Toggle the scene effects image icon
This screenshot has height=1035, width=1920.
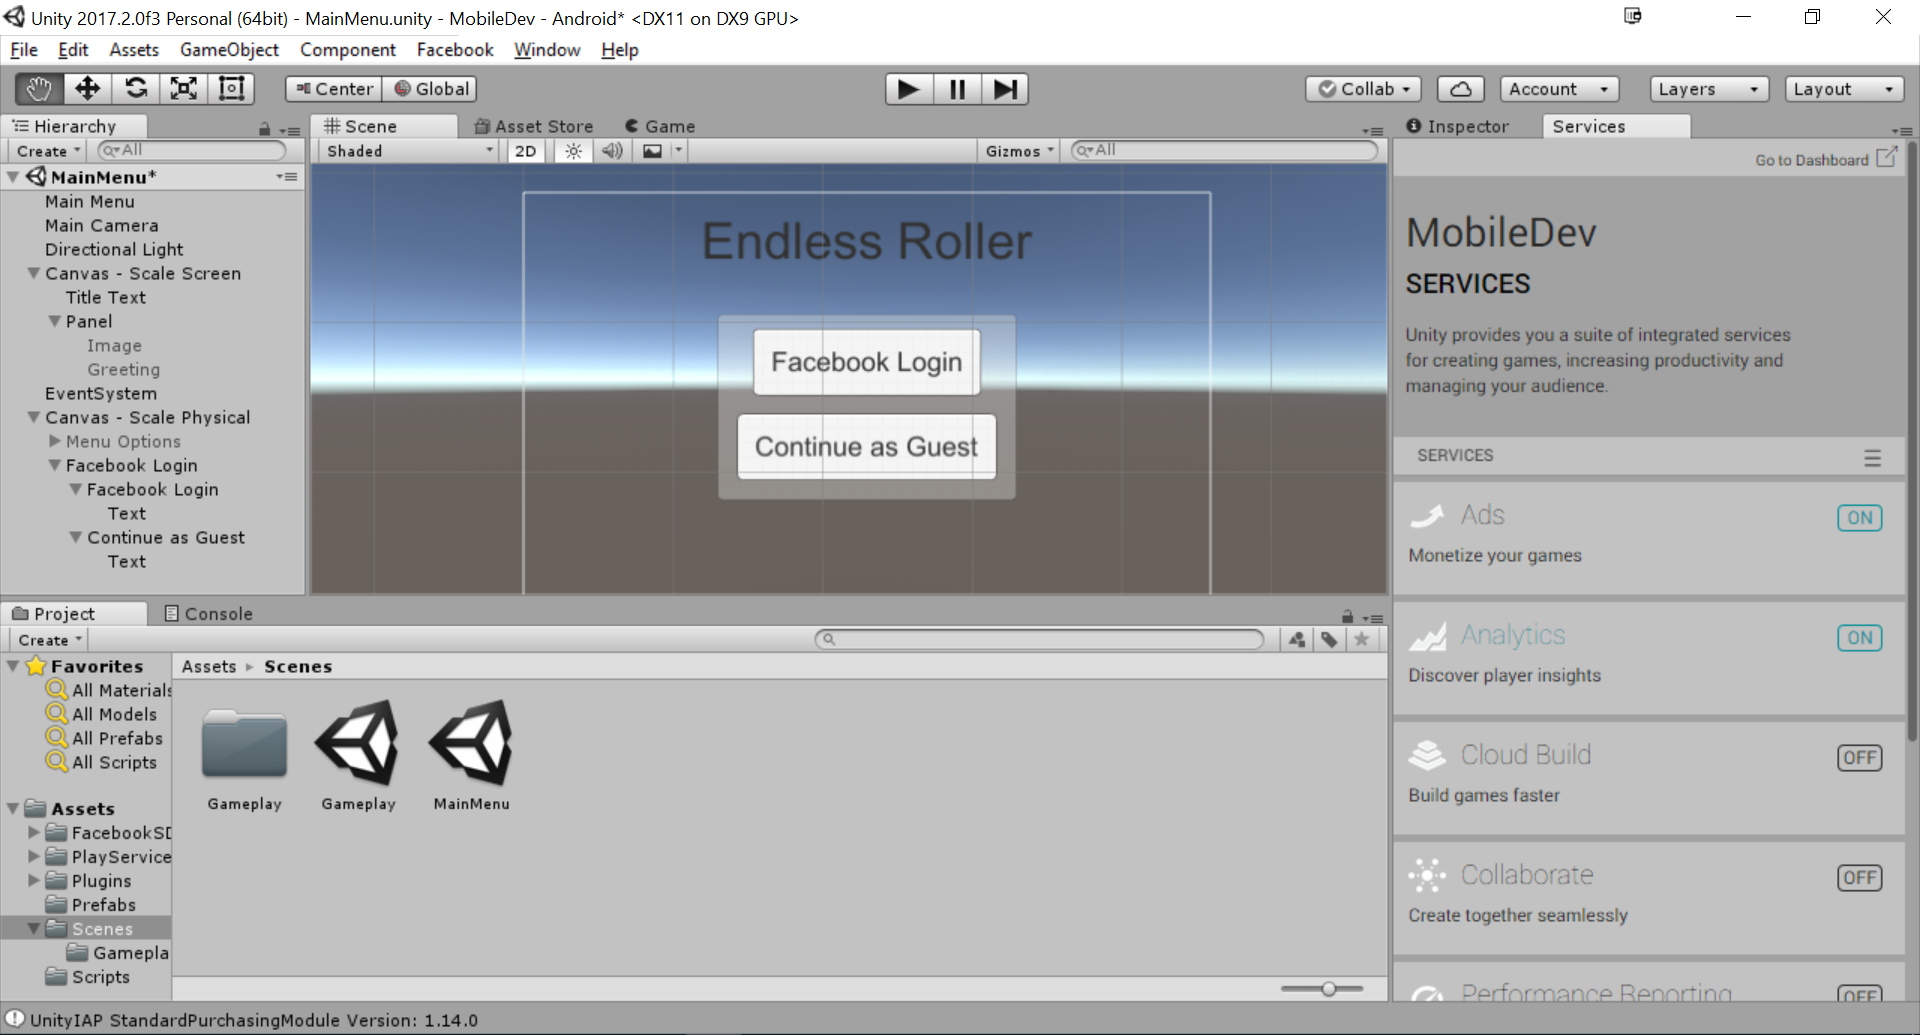[x=652, y=151]
